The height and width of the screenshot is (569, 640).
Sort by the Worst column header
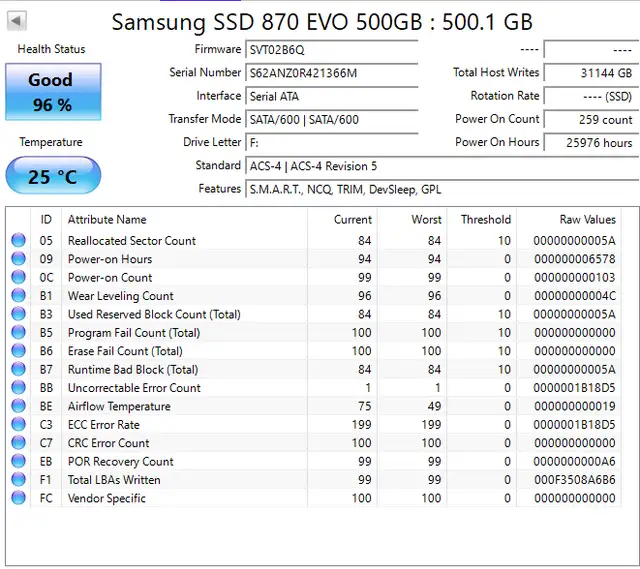click(x=412, y=220)
